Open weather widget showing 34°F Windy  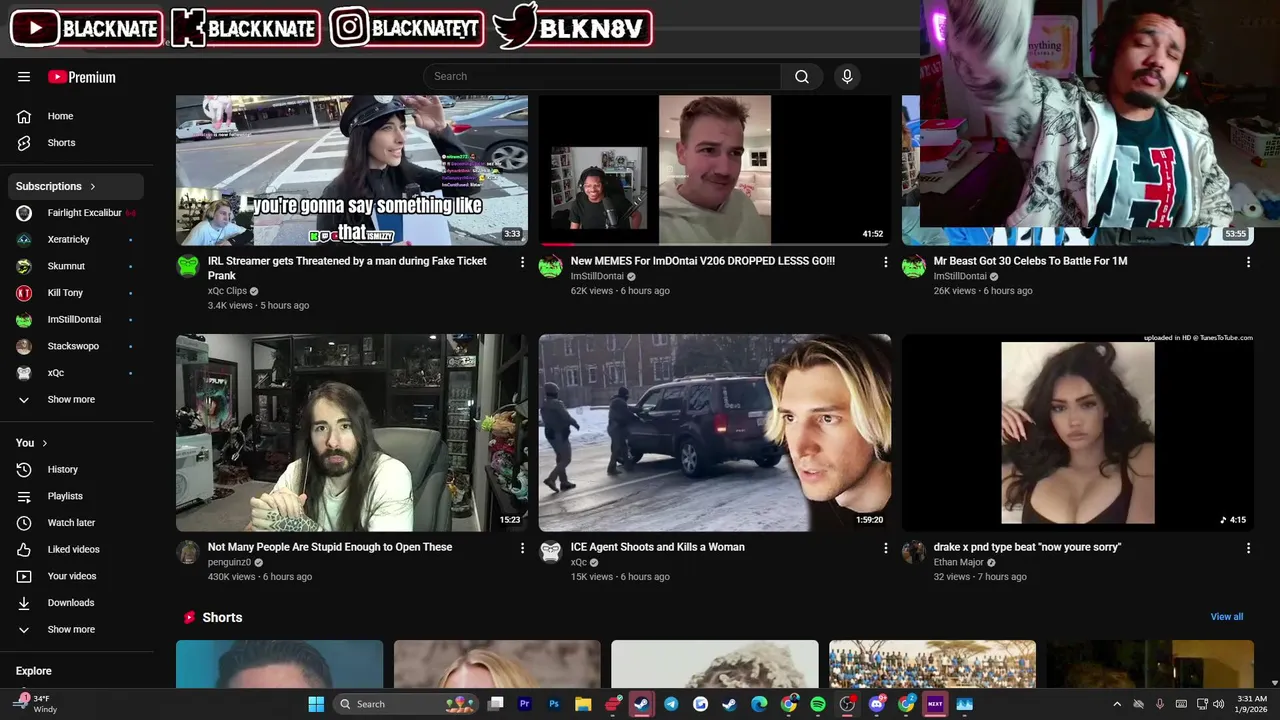(36, 704)
